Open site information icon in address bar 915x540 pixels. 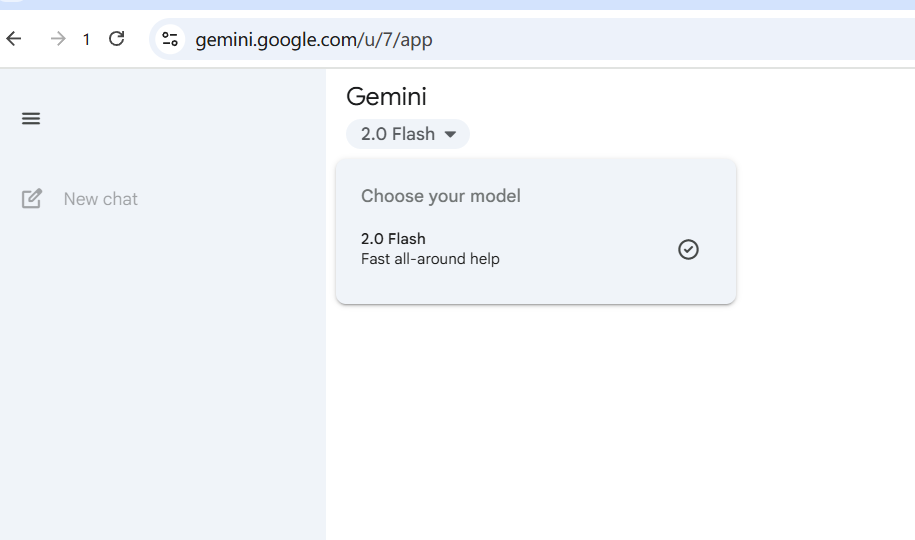click(170, 39)
